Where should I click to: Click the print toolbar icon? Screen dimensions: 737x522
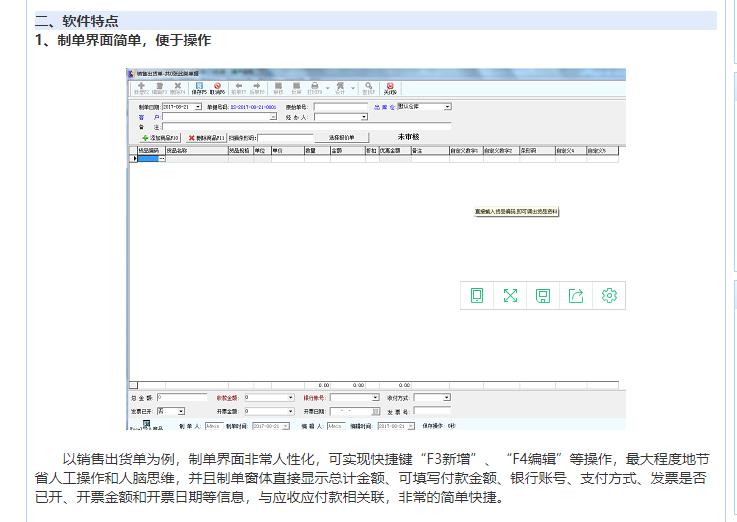314,88
